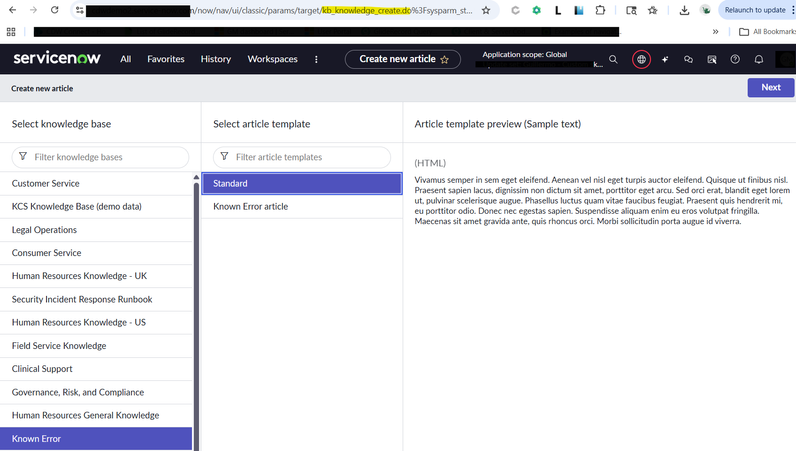This screenshot has height=451, width=796.
Task: Open the browser profile avatar
Action: tap(705, 10)
